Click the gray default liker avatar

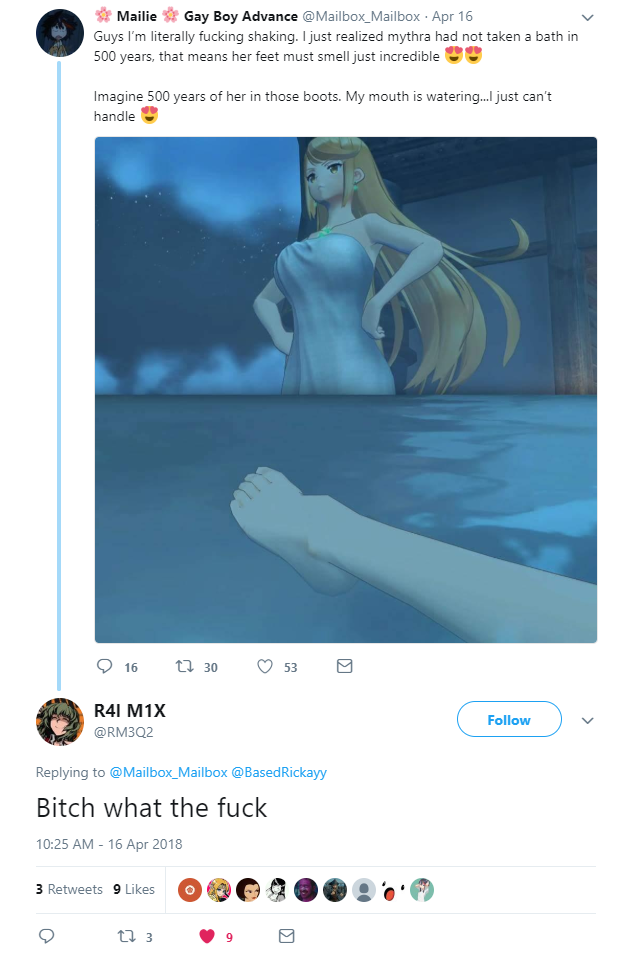coord(364,890)
